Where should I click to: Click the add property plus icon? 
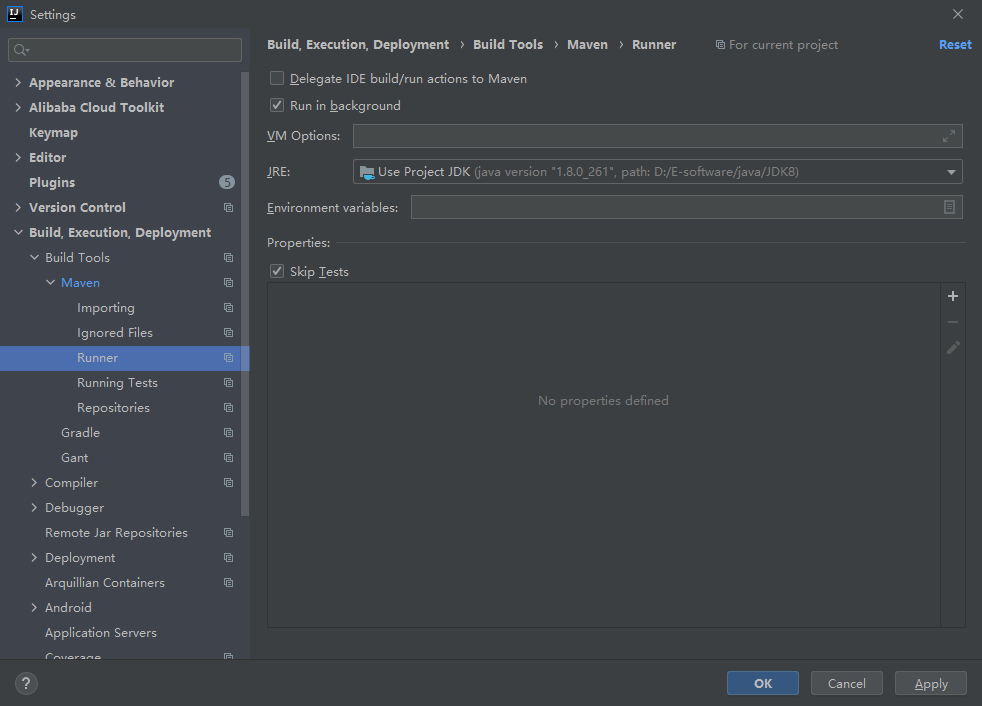point(953,296)
